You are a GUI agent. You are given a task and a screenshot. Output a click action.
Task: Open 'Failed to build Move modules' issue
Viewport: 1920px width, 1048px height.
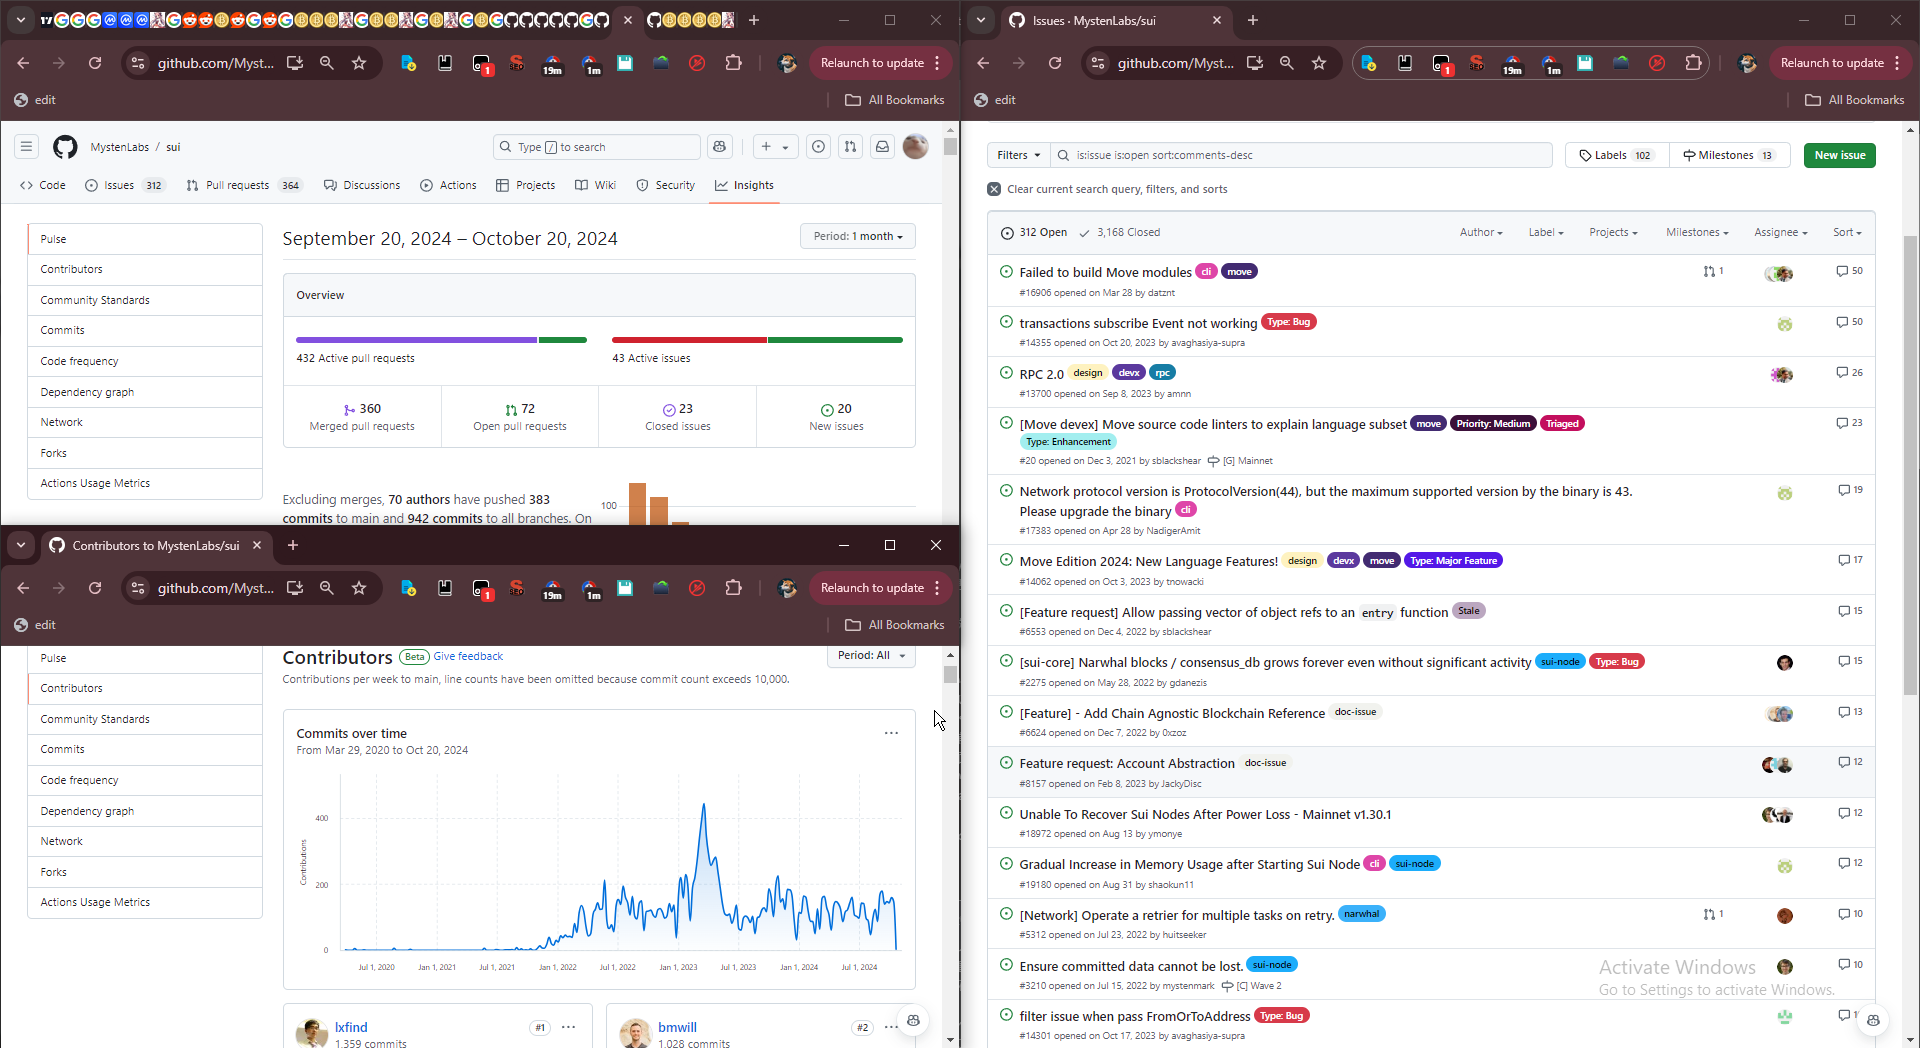pos(1105,272)
